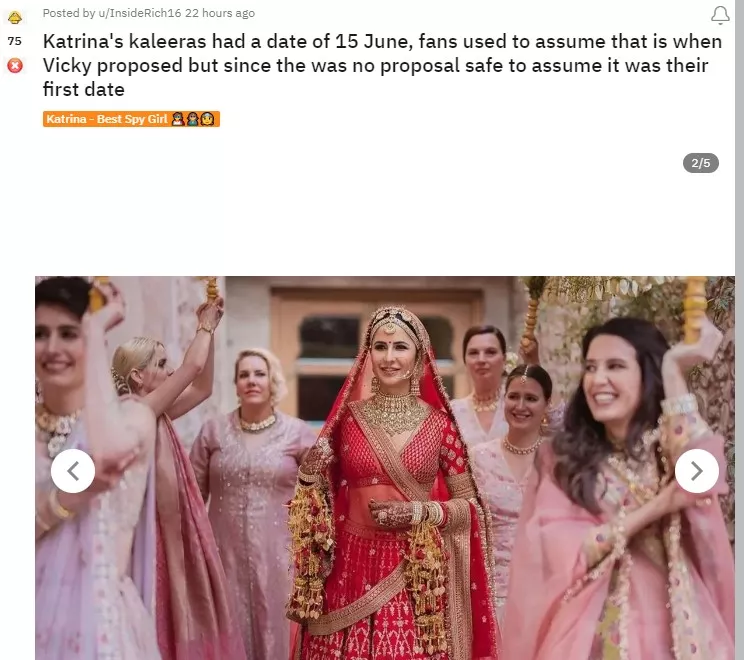The width and height of the screenshot is (744, 660).
Task: Open the wedding photo in the gallery
Action: [385, 468]
